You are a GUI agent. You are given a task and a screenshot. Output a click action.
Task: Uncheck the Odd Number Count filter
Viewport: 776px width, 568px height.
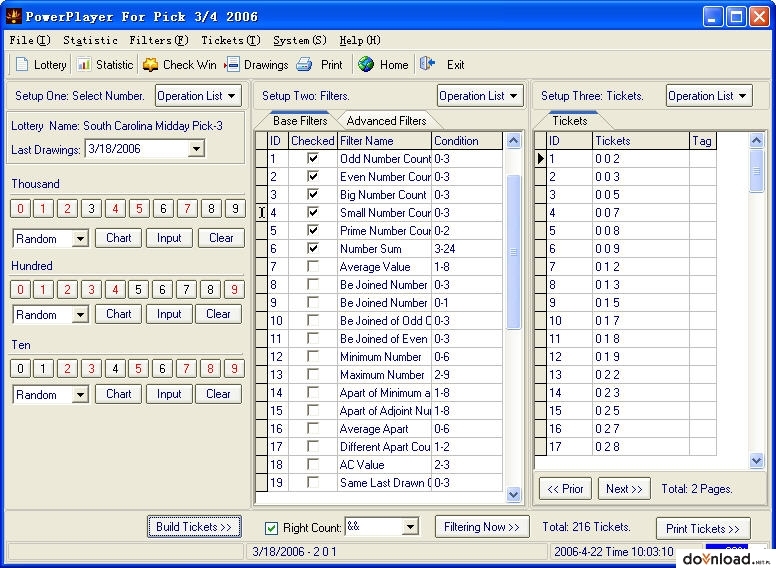[313, 158]
